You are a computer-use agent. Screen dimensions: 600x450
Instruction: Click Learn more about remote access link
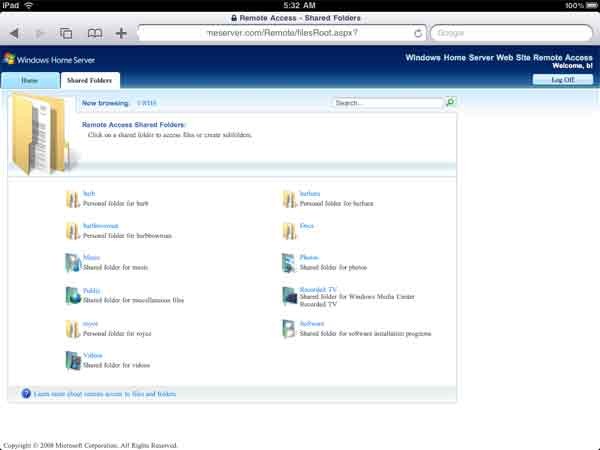point(105,394)
